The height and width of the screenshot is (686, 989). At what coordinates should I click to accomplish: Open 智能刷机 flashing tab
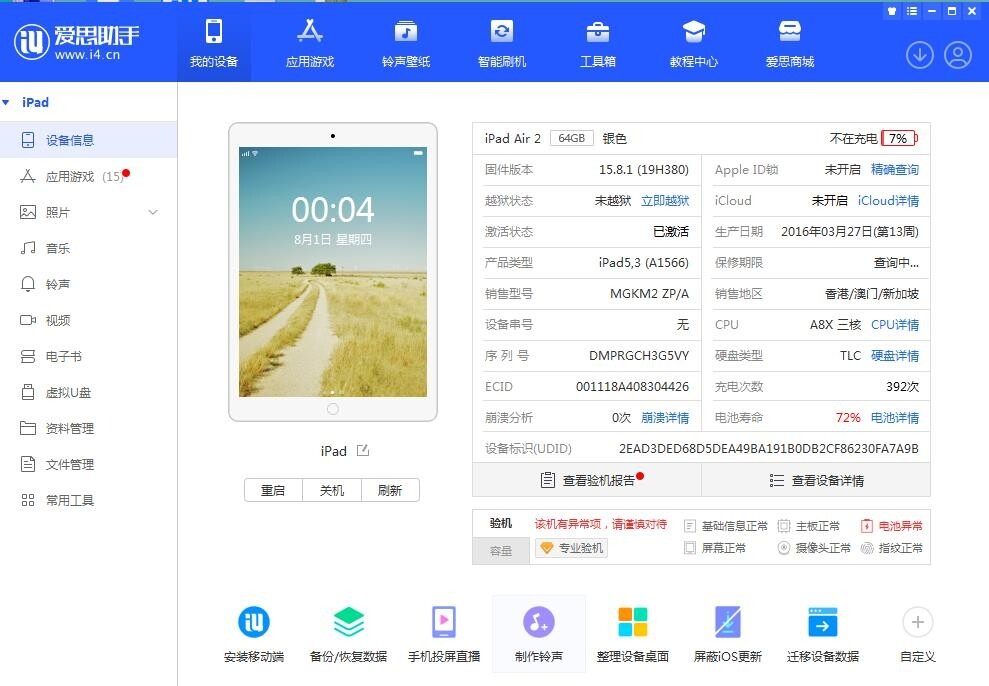[x=501, y=43]
